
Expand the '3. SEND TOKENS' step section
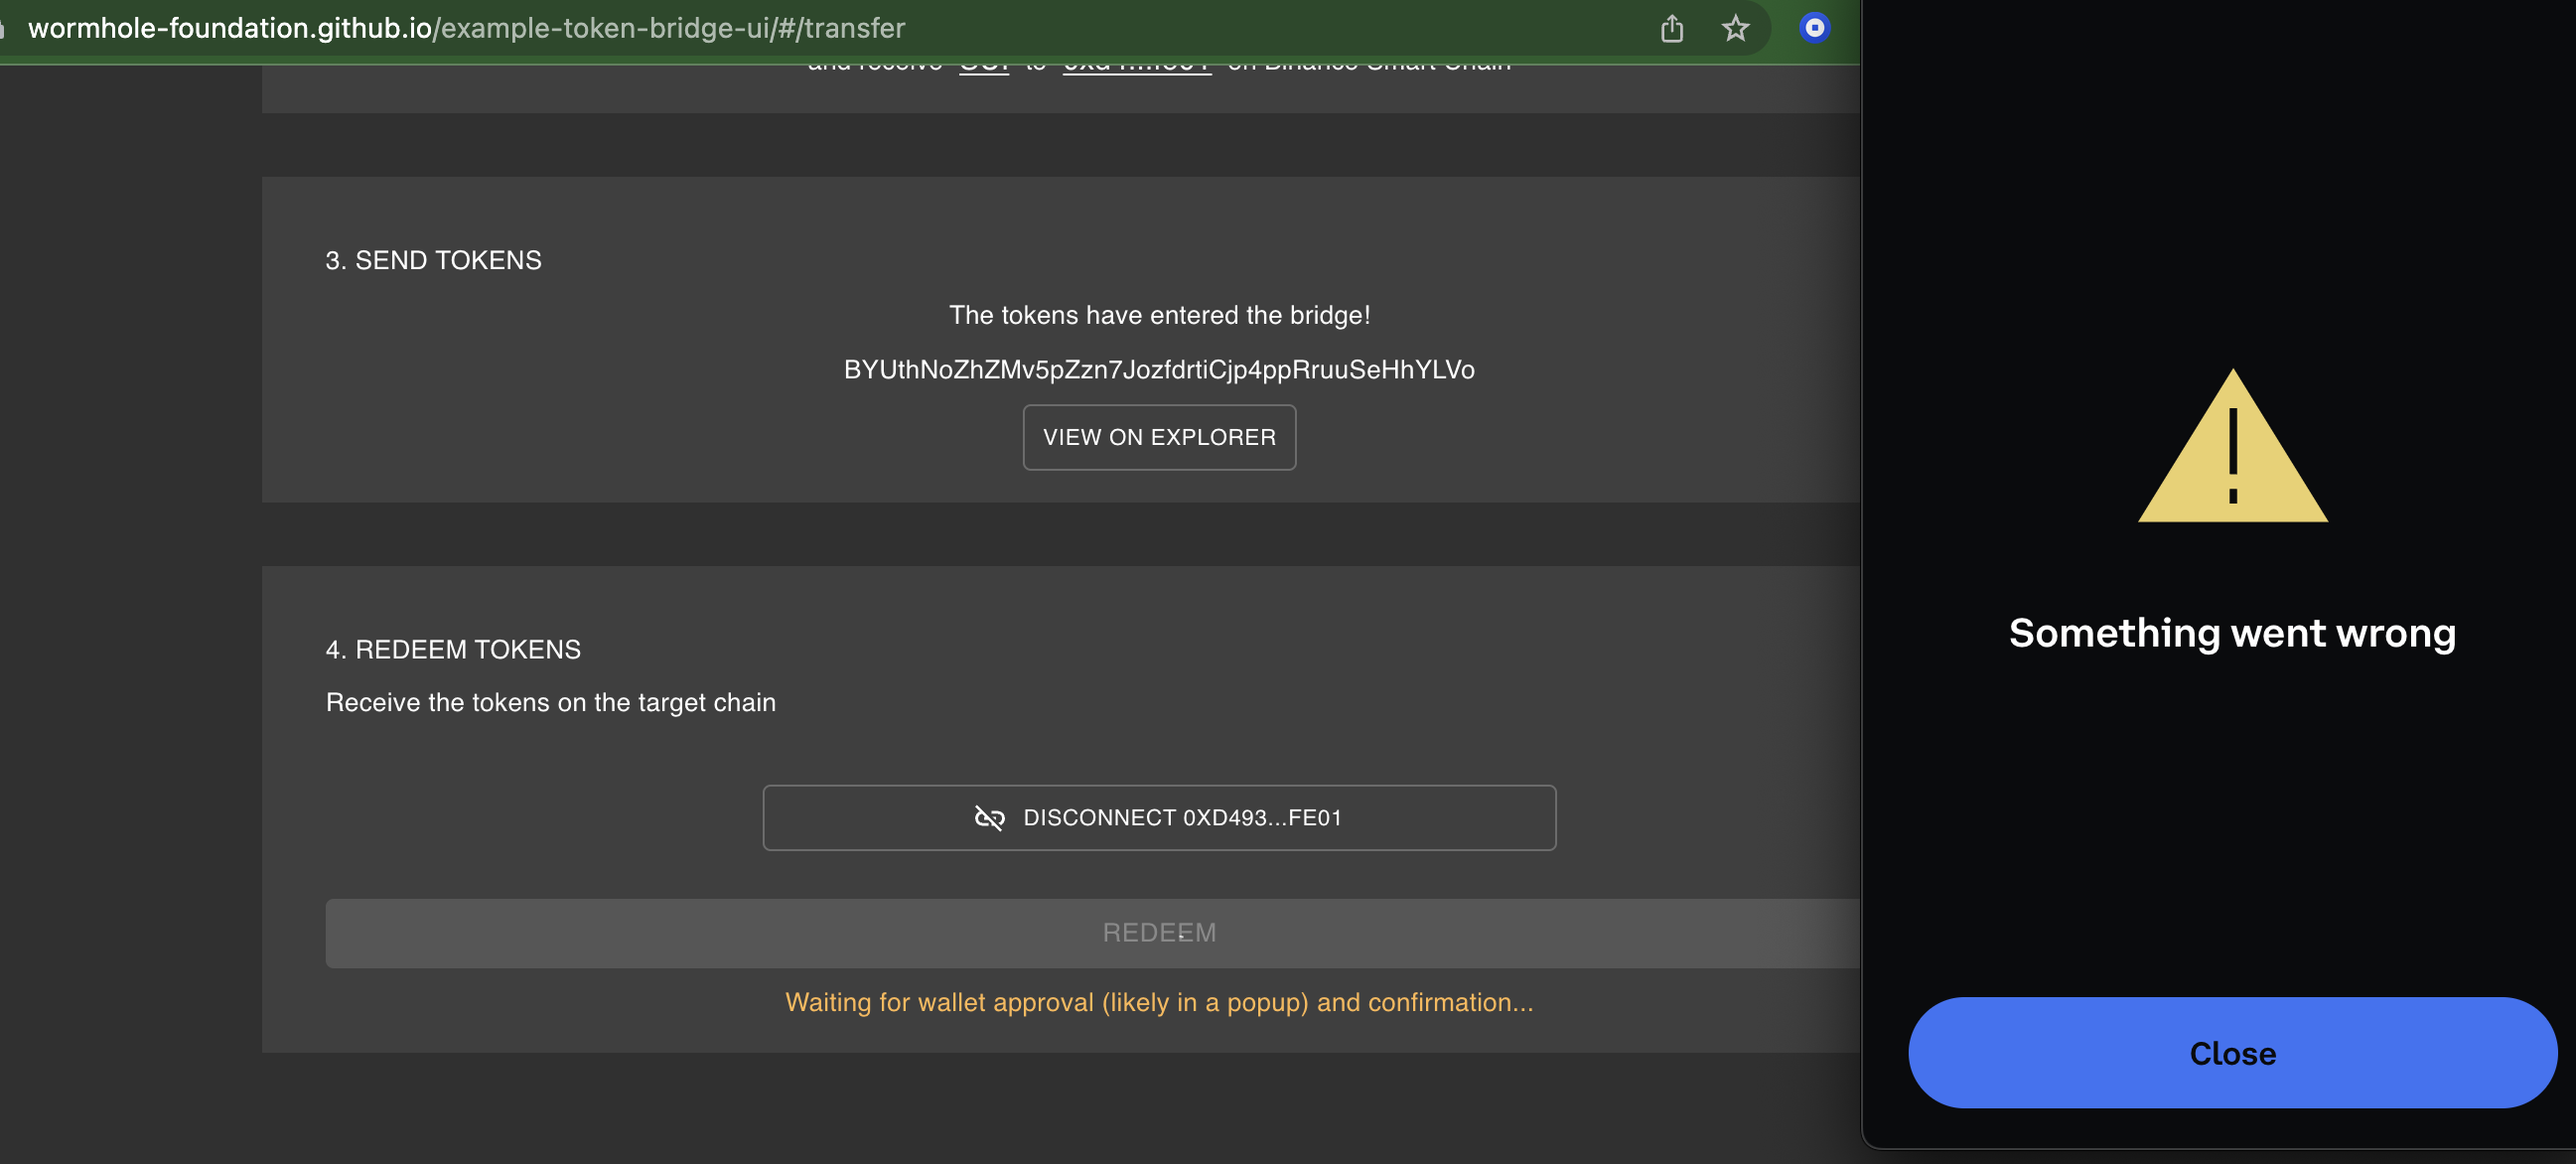(434, 259)
